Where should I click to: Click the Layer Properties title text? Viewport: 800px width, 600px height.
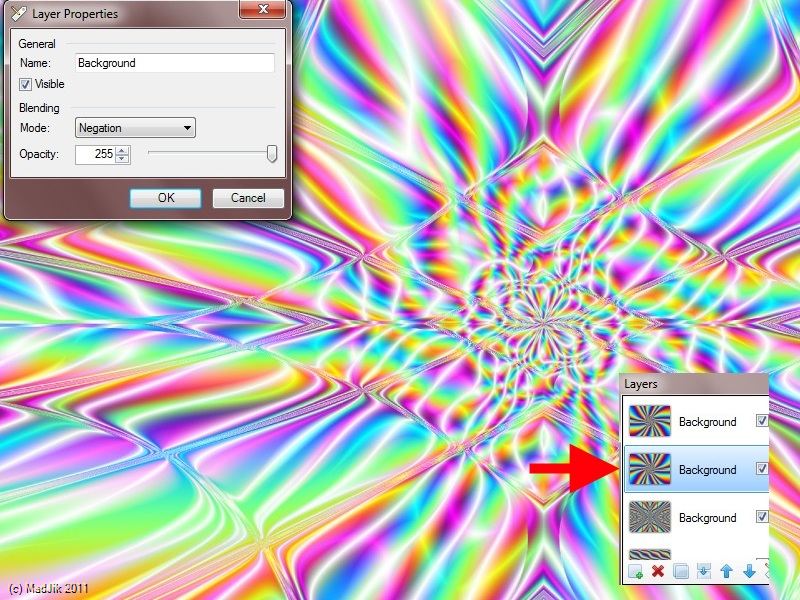[x=74, y=14]
